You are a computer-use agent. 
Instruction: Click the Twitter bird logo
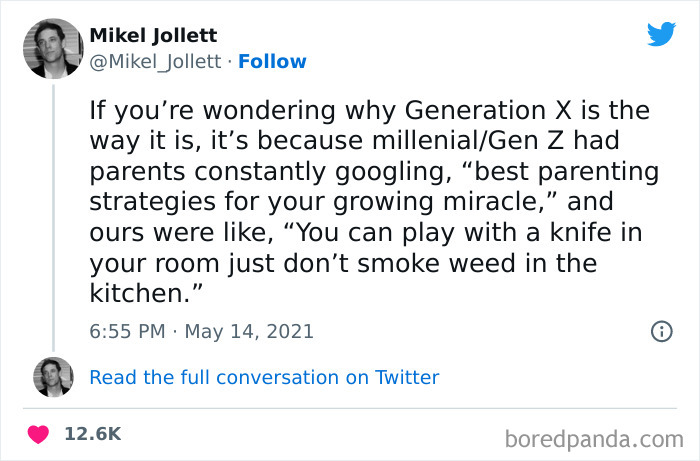click(x=661, y=34)
